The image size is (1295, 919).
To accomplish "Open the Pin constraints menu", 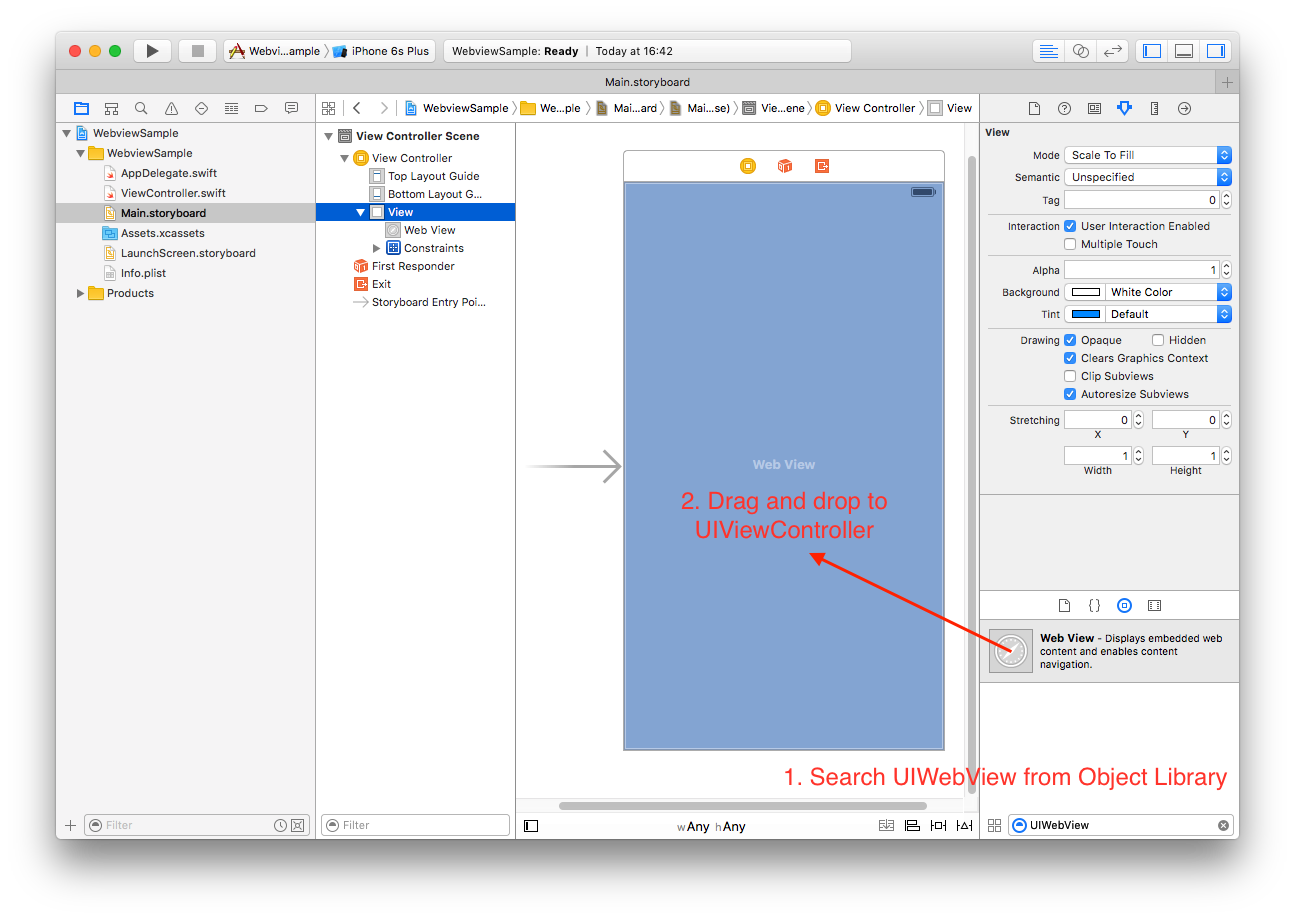I will click(x=938, y=826).
